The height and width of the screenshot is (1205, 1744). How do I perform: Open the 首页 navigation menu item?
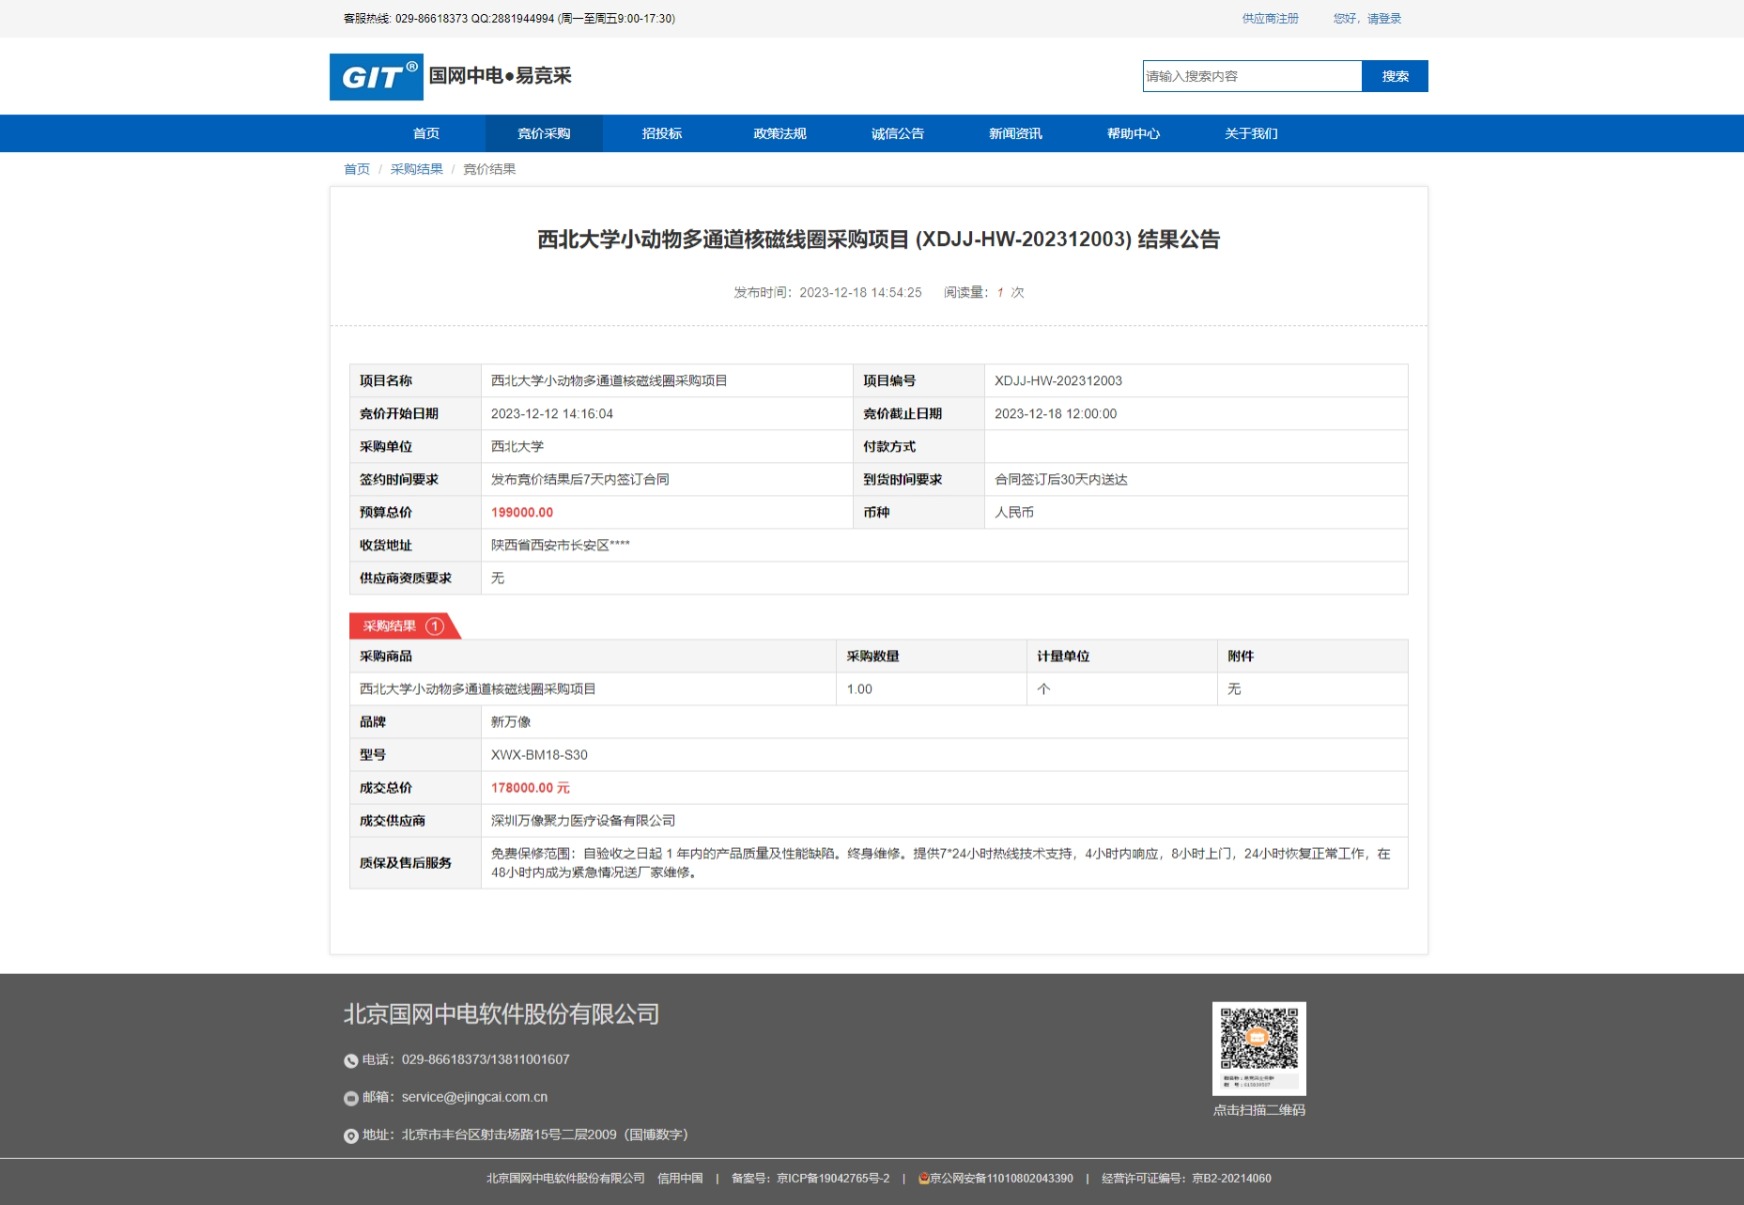[x=426, y=134]
